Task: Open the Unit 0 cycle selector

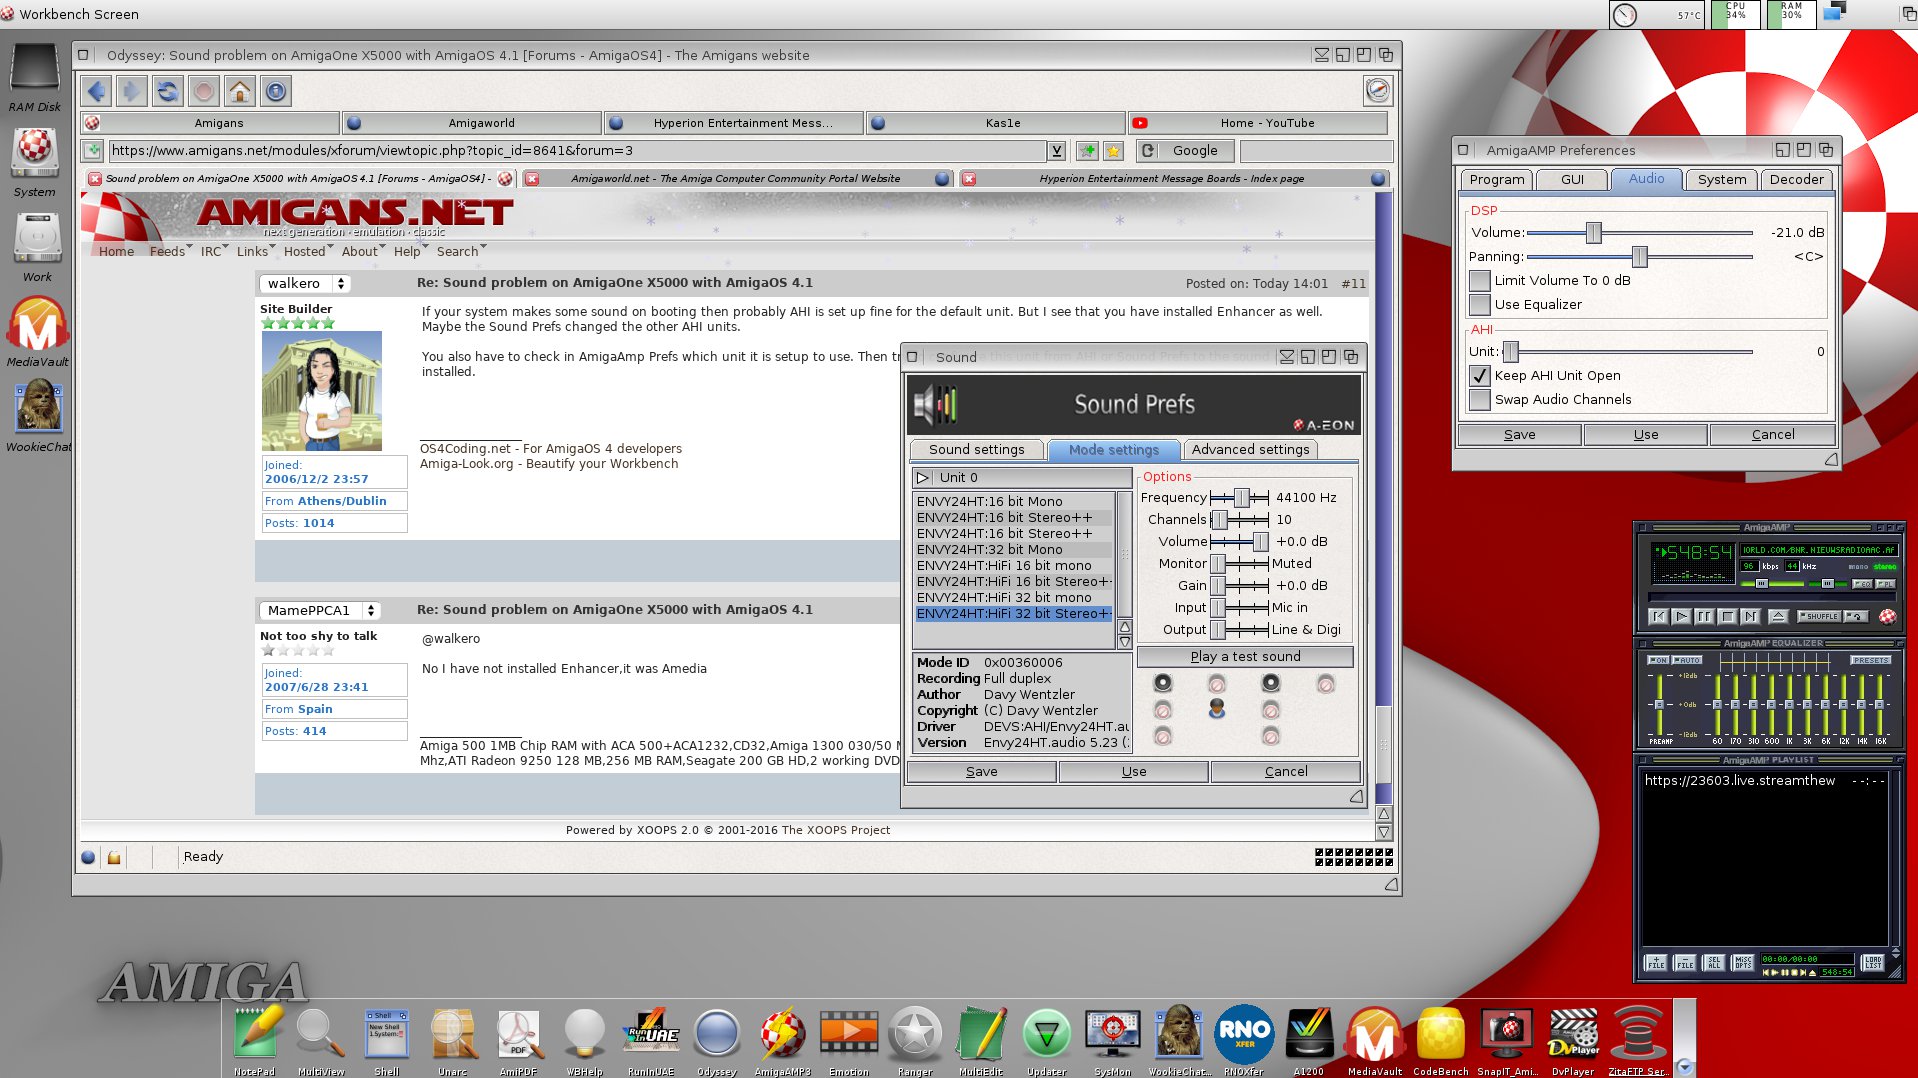Action: click(1021, 478)
